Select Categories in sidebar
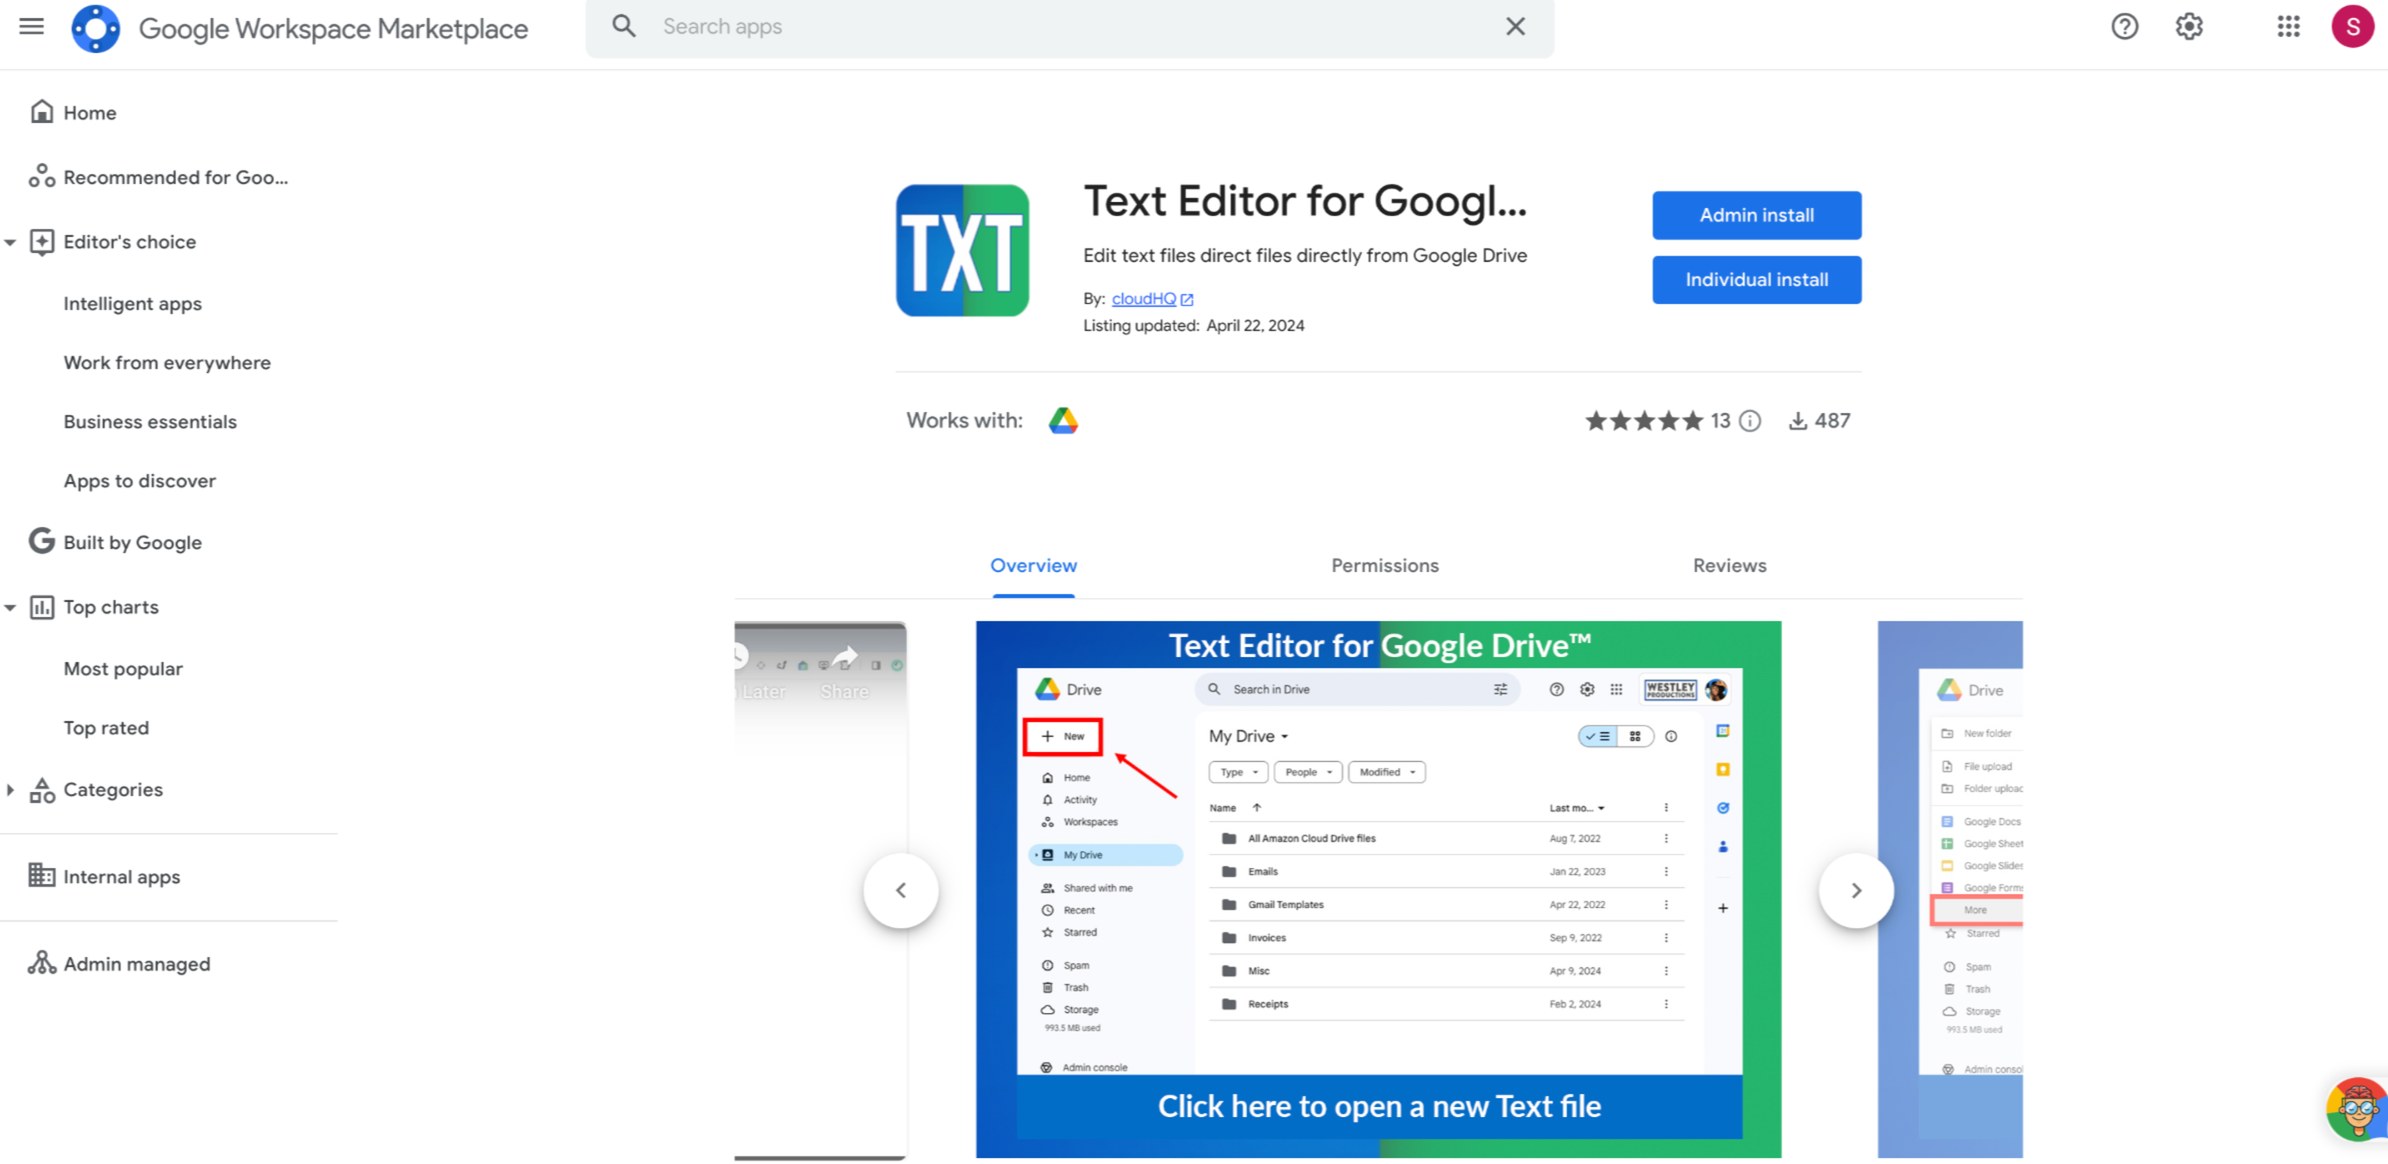The height and width of the screenshot is (1164, 2388). [112, 790]
